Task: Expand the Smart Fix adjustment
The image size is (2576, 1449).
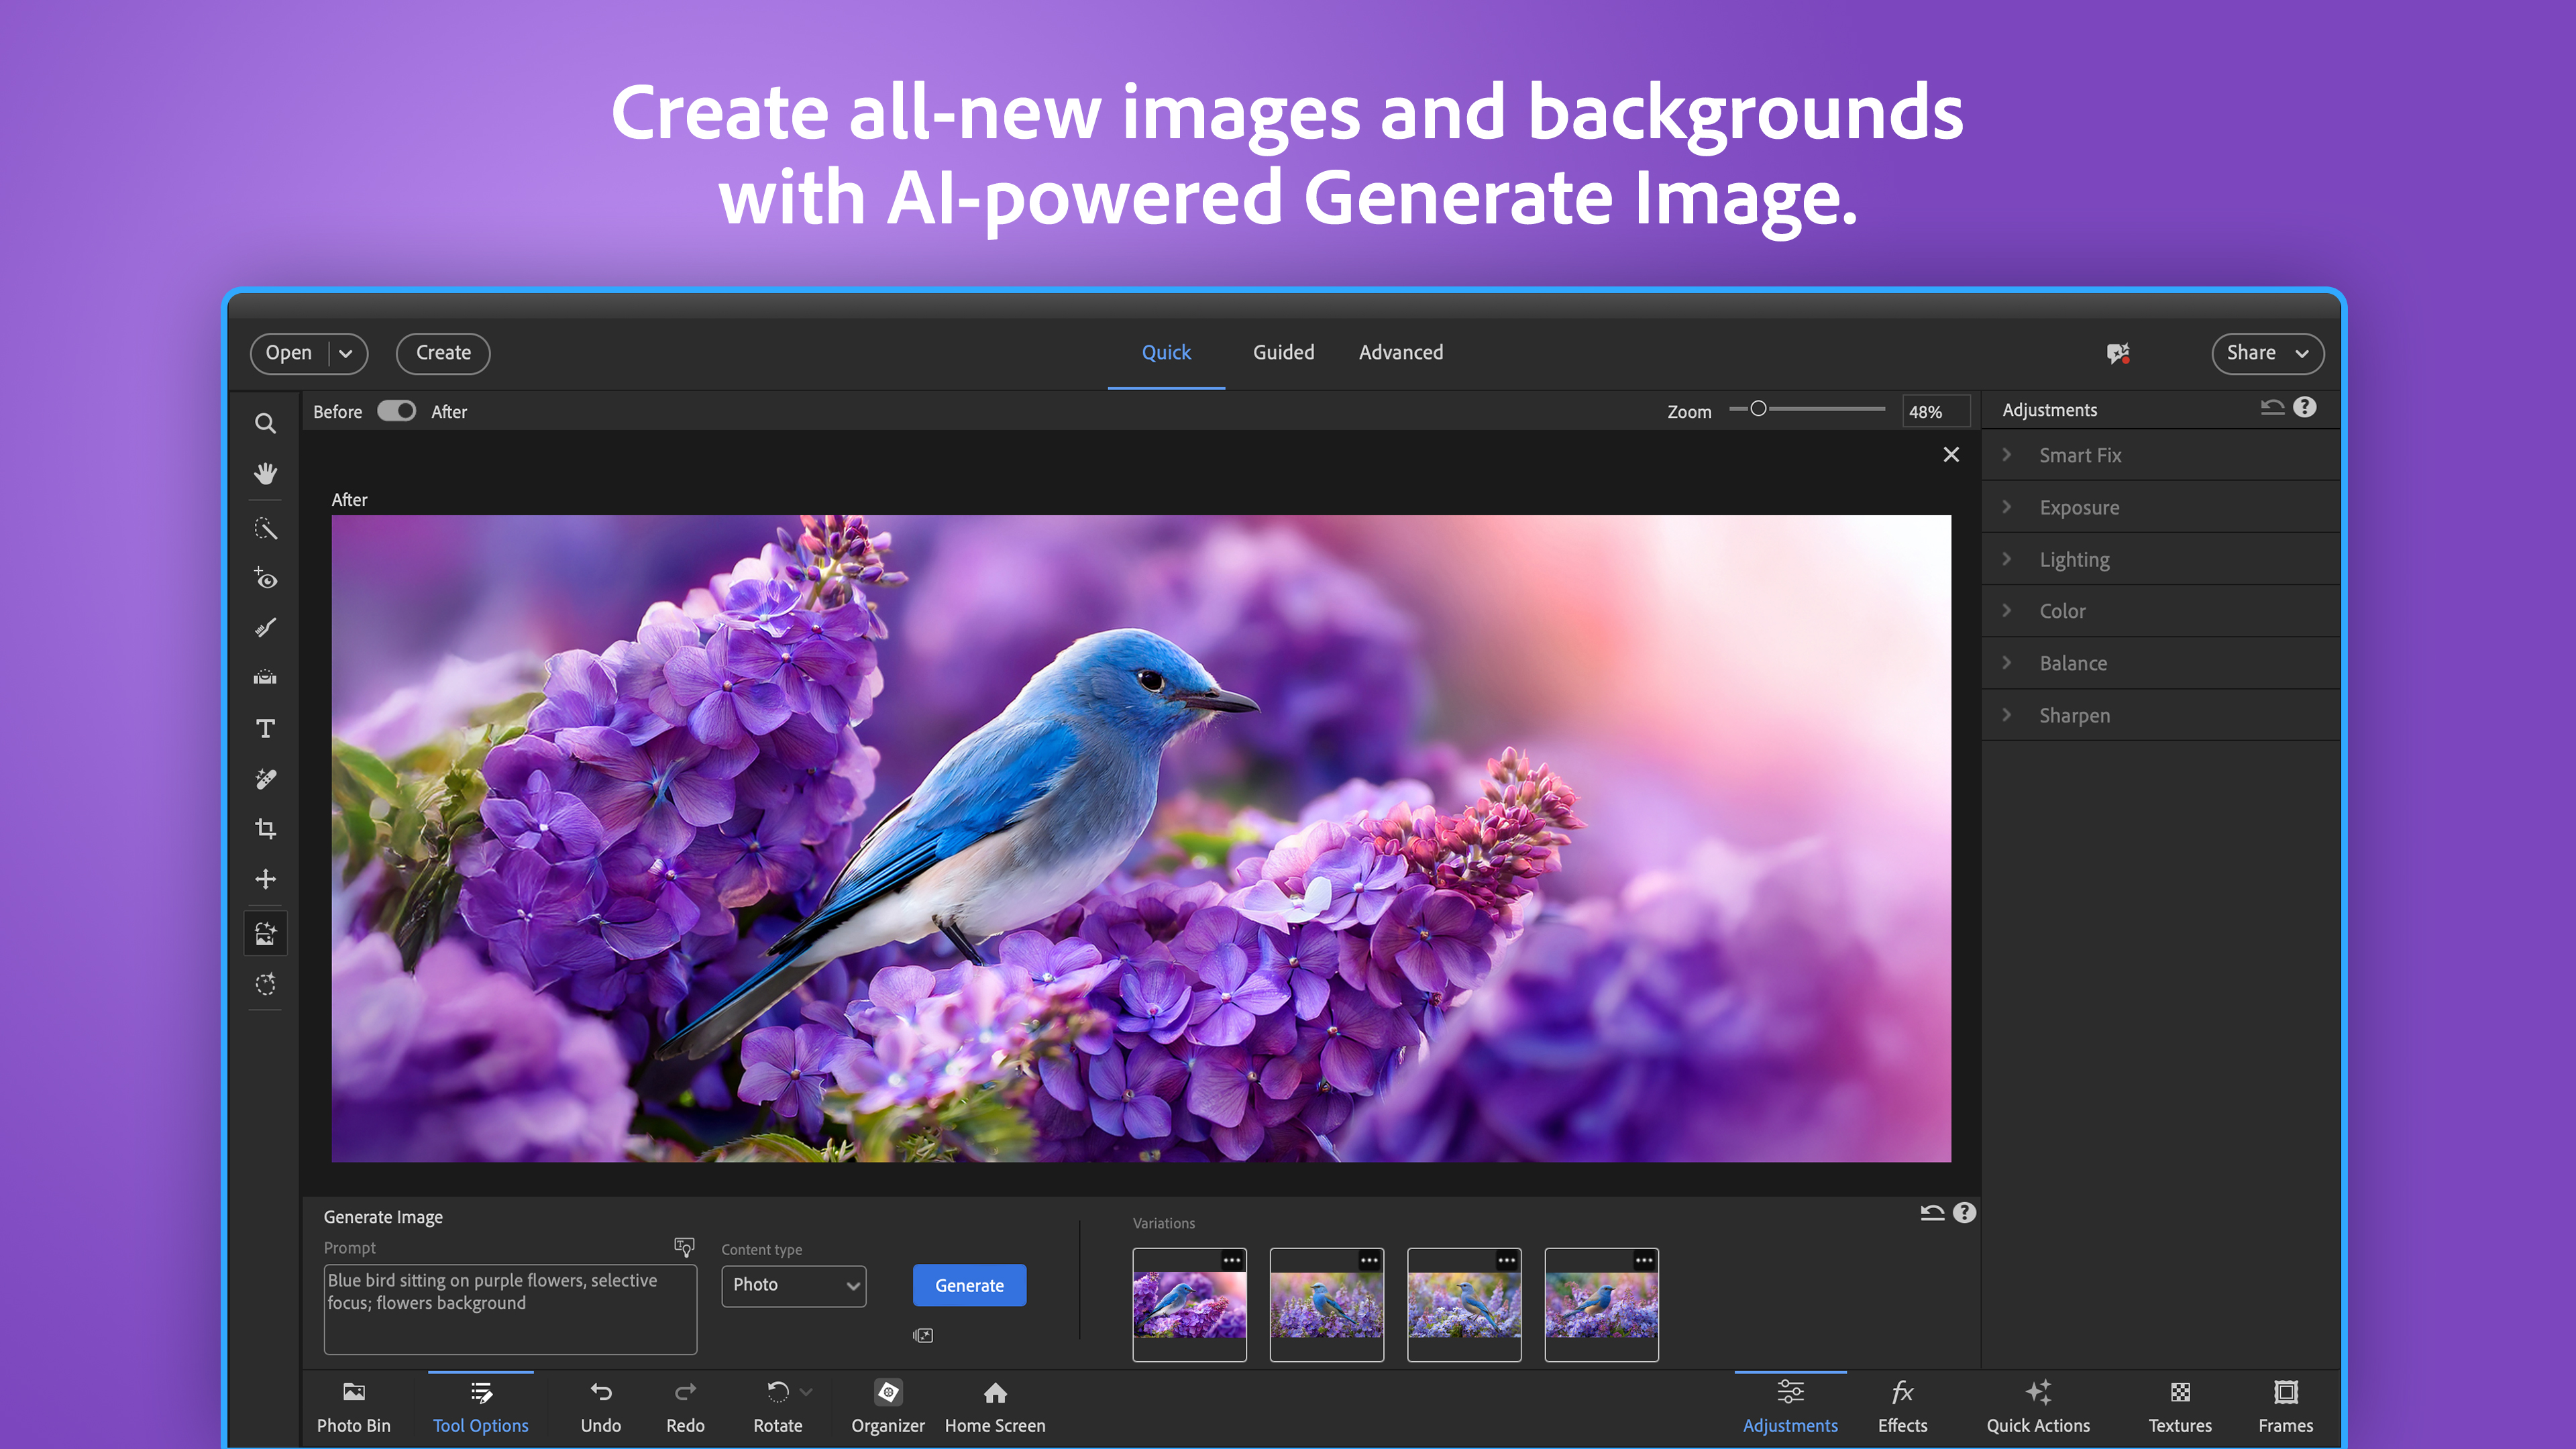Action: 2080,455
